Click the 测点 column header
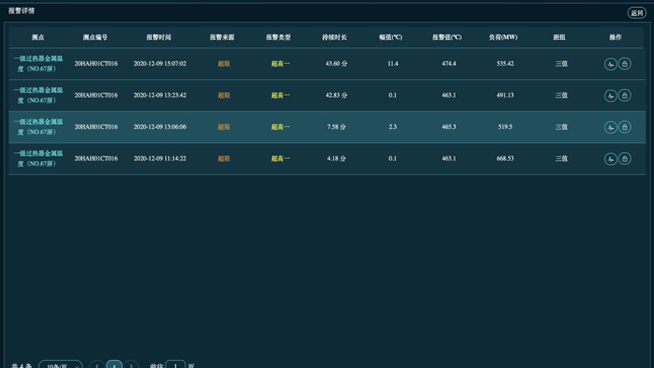This screenshot has height=368, width=654. click(38, 37)
